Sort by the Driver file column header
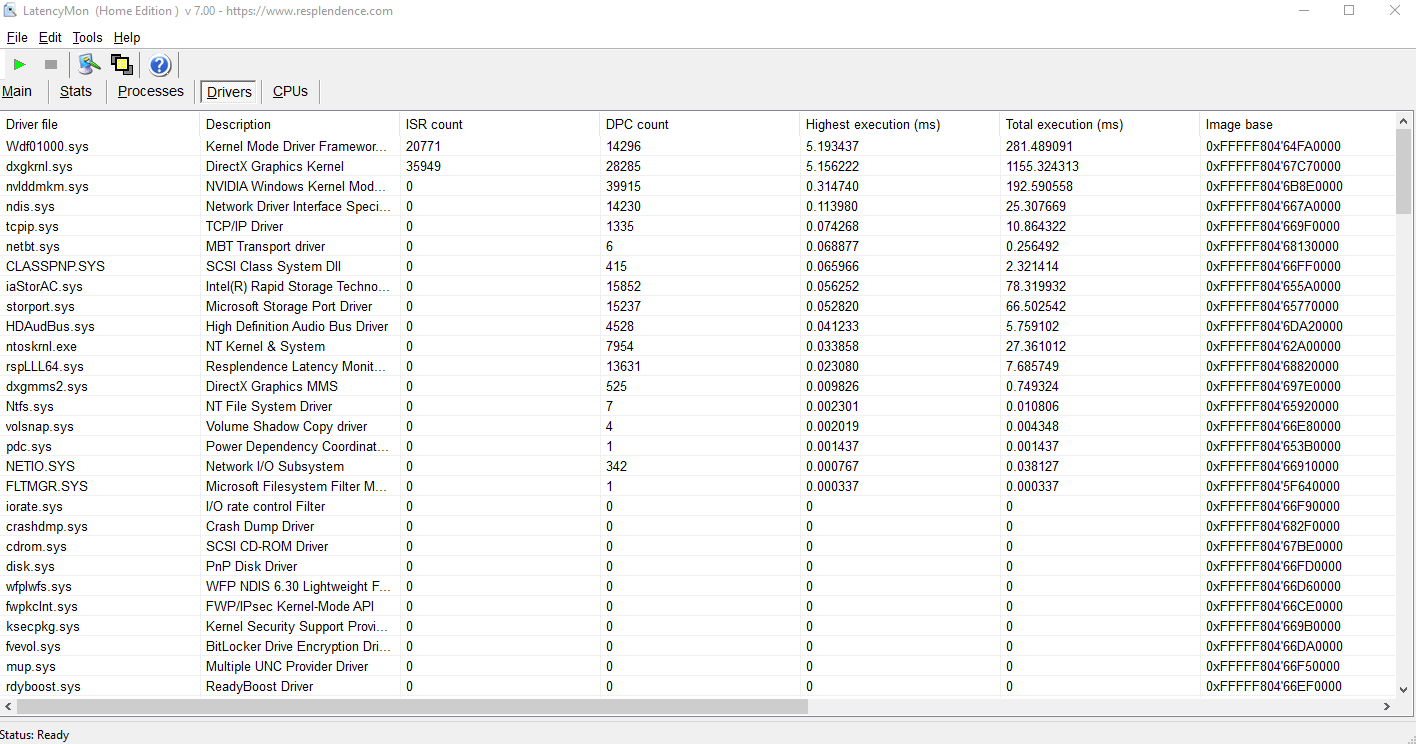This screenshot has height=744, width=1416. point(100,124)
